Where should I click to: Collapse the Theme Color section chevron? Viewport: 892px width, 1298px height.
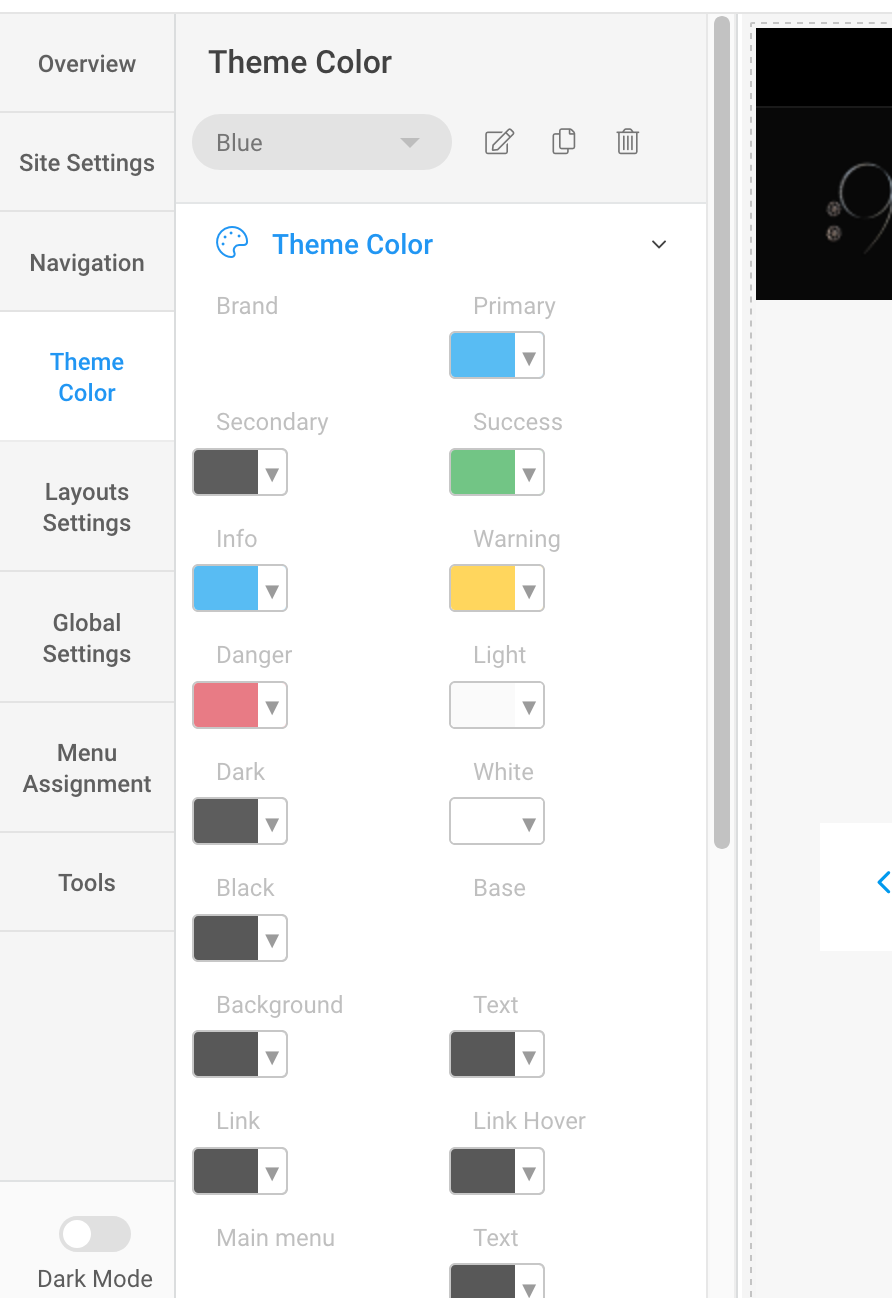(659, 244)
